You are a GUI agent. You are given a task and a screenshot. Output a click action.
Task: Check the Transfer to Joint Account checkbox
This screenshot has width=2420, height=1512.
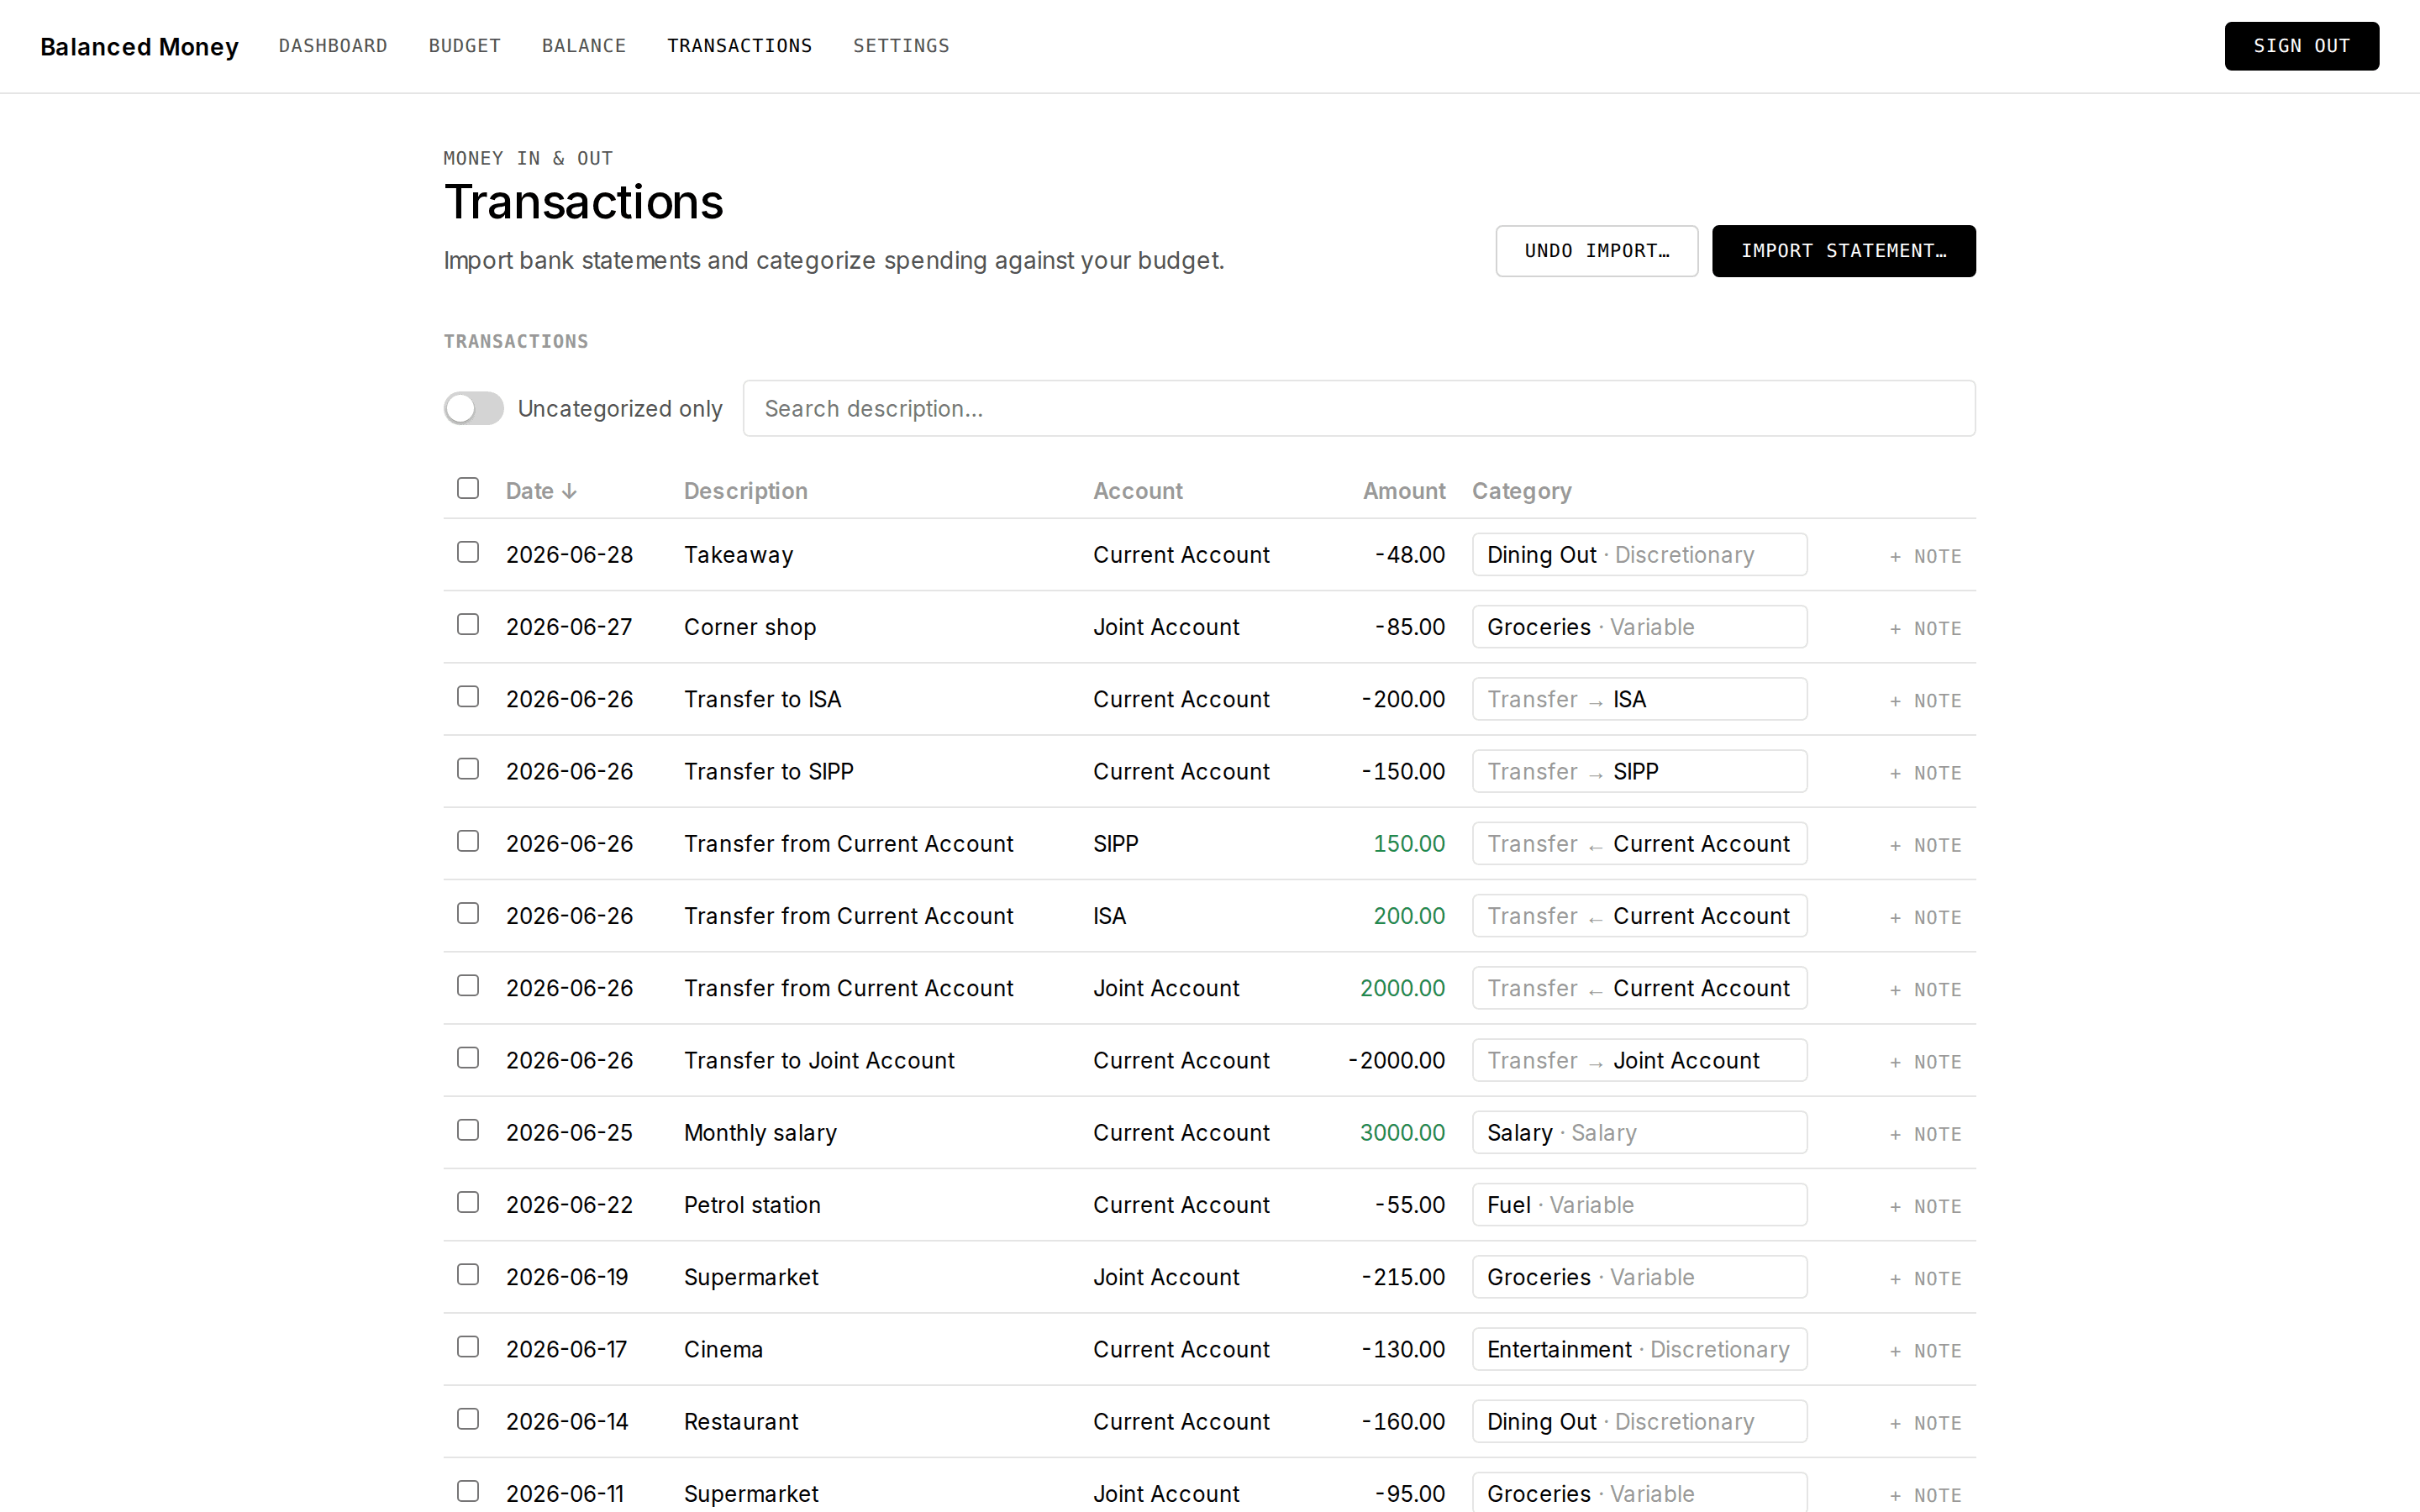pos(468,1058)
